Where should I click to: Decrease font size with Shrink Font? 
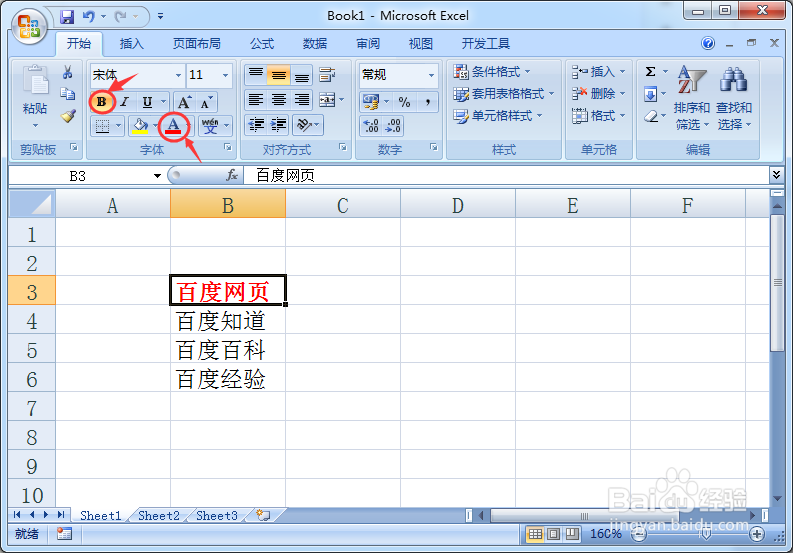pos(206,102)
